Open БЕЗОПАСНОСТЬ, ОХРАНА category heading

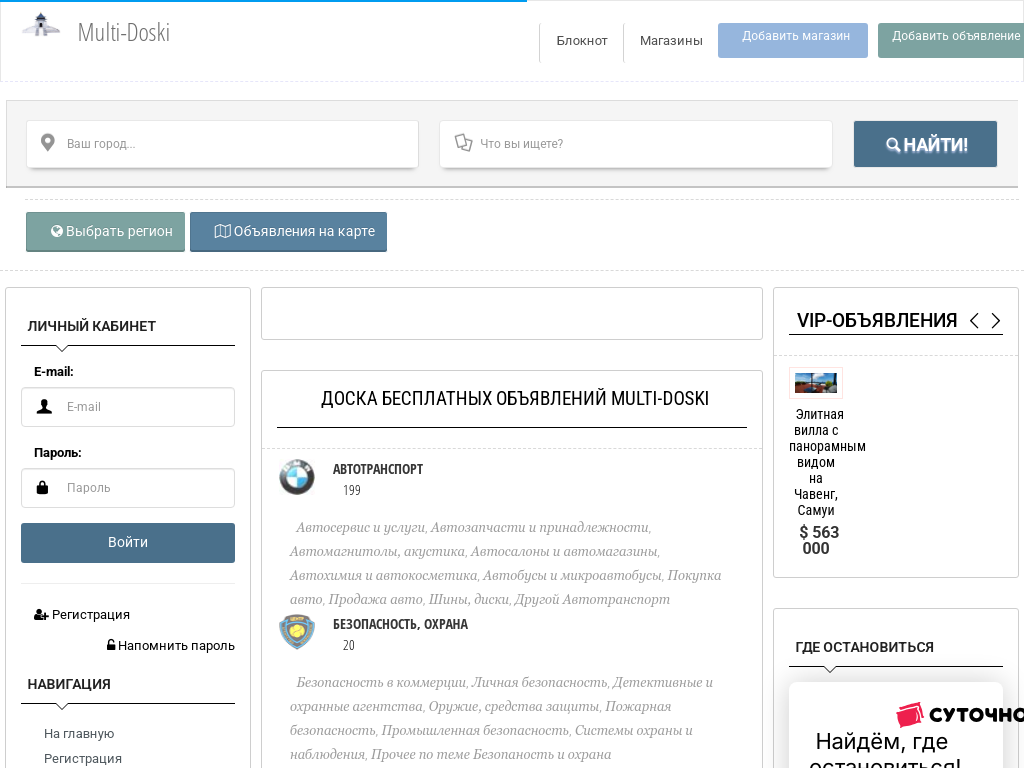click(400, 624)
